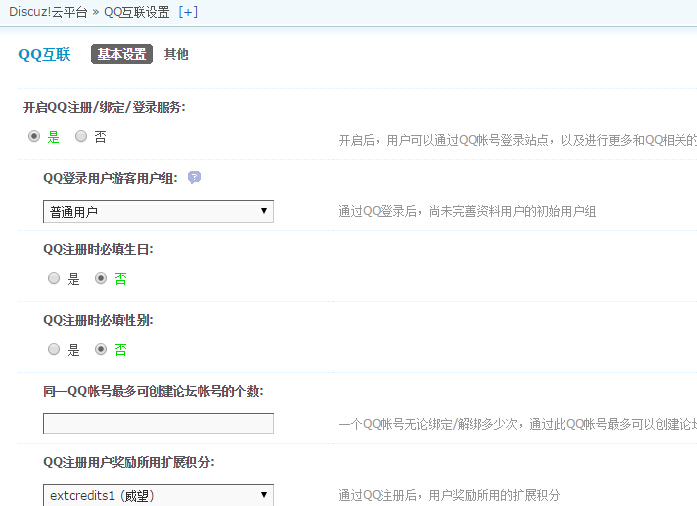Click the 开启QQ注册/绑定/登录服务 label
The width and height of the screenshot is (697, 506).
click(104, 107)
